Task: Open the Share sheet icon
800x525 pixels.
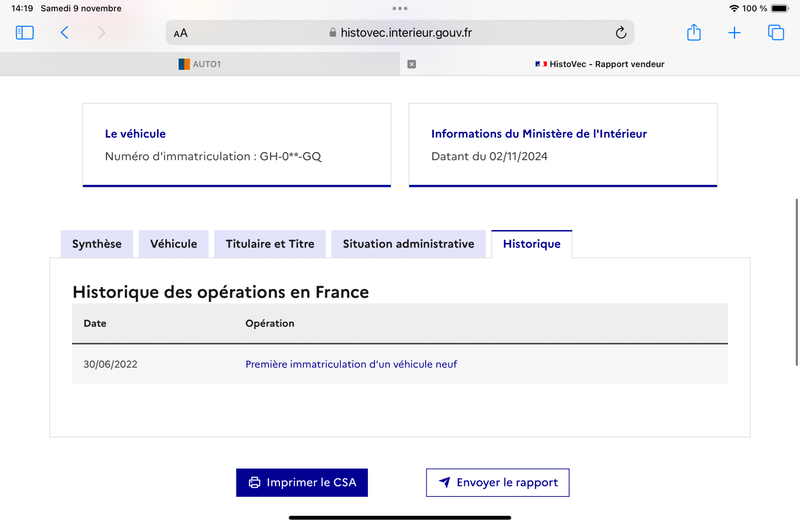Action: click(x=693, y=32)
